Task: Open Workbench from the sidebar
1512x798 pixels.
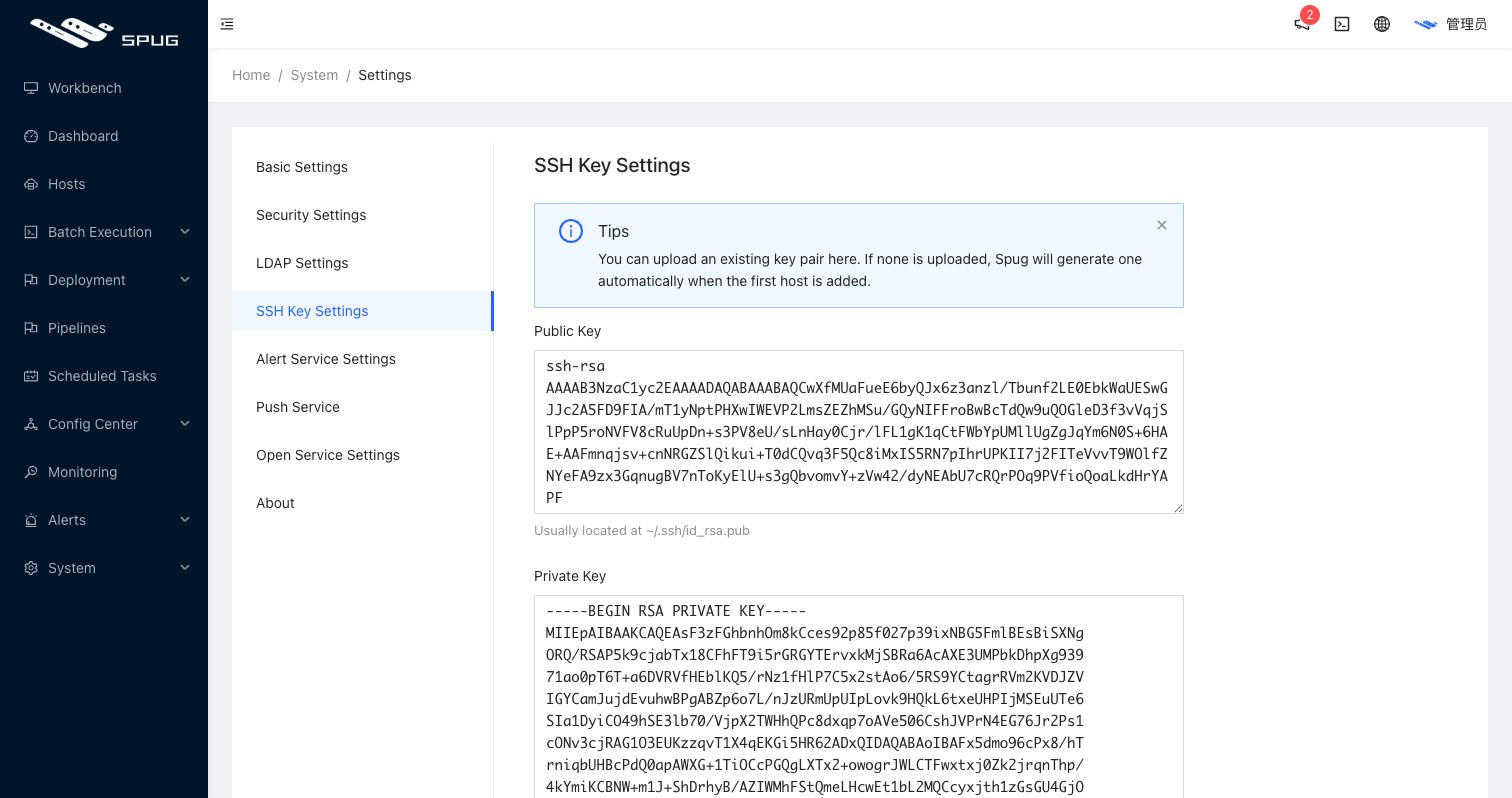Action: [104, 88]
